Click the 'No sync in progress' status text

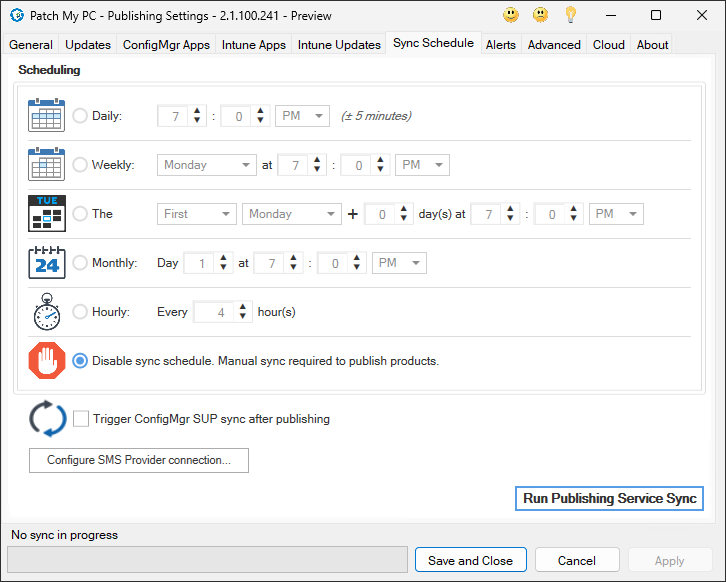64,535
